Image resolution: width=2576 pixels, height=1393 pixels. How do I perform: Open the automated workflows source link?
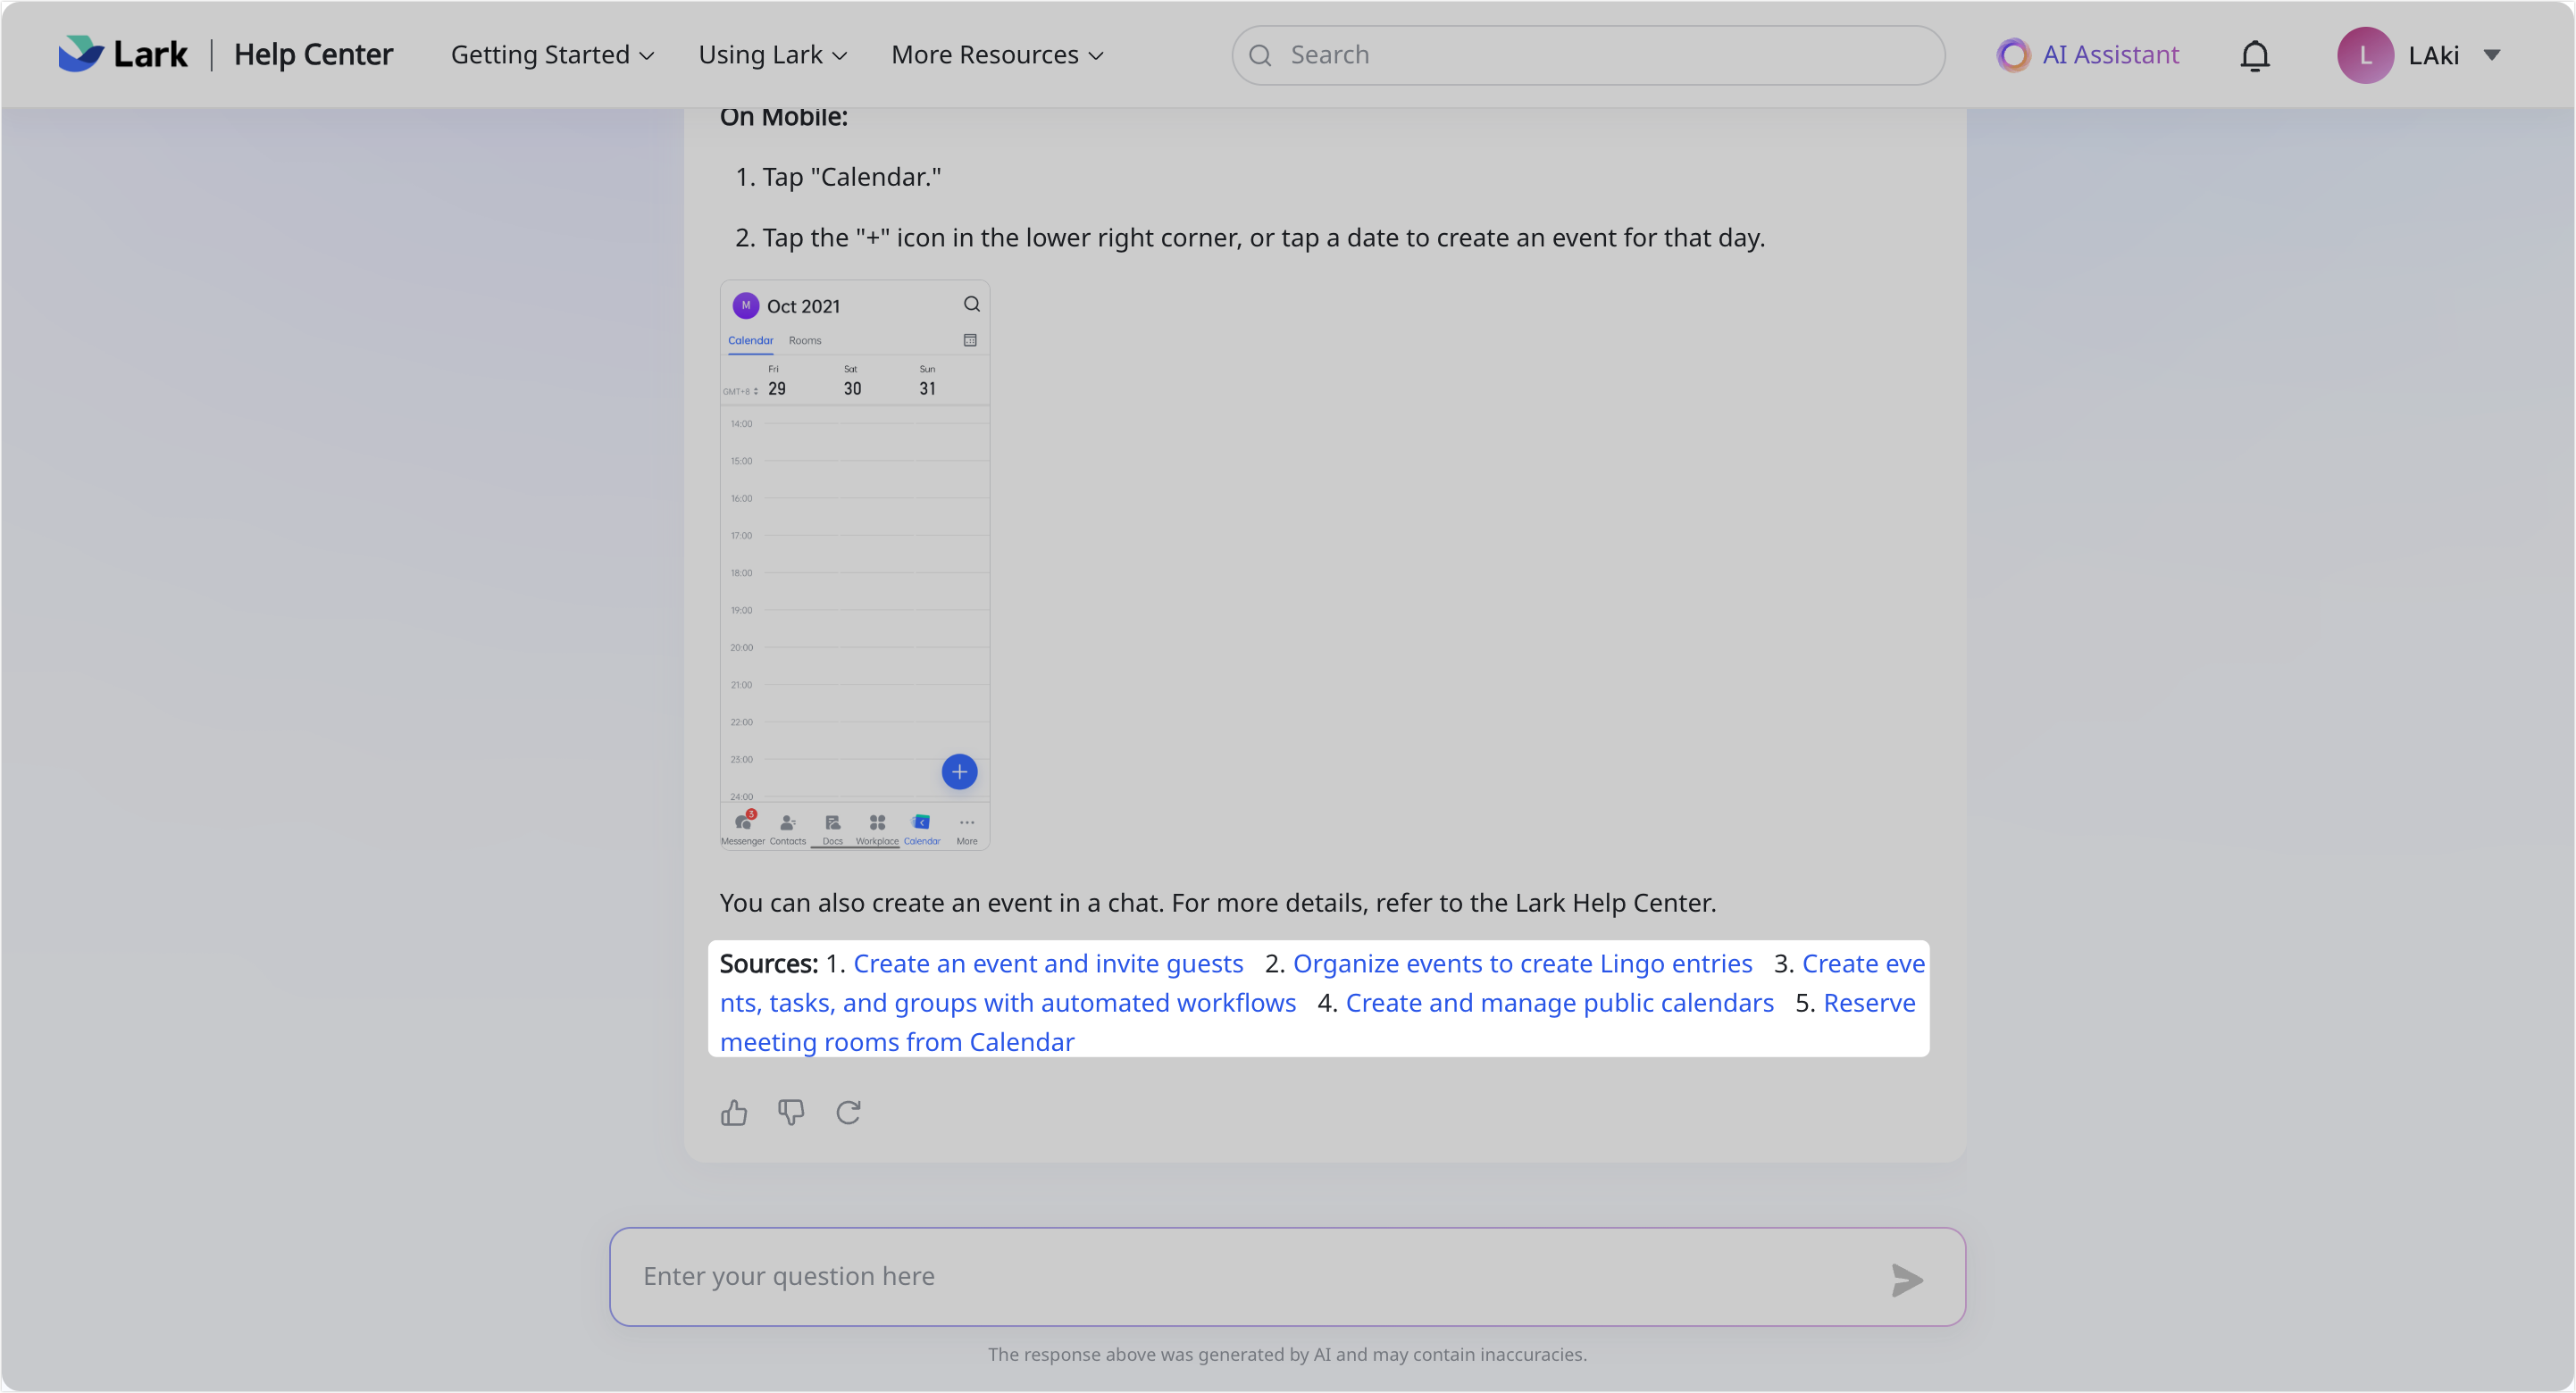[x=1008, y=1002]
